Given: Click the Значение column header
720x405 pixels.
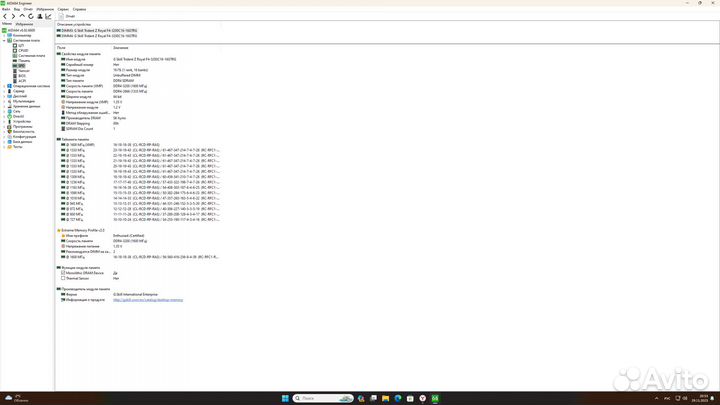Looking at the screenshot, I should [x=121, y=48].
